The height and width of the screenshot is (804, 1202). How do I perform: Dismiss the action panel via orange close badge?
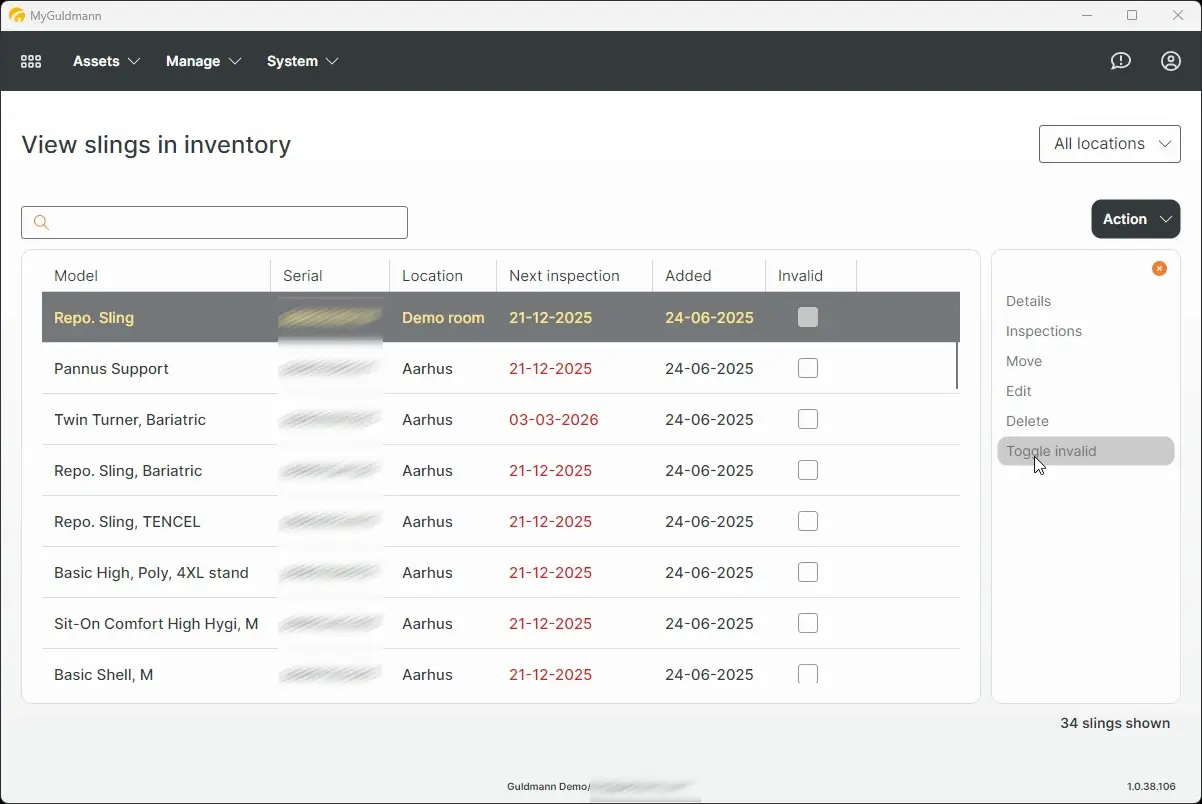coord(1159,268)
